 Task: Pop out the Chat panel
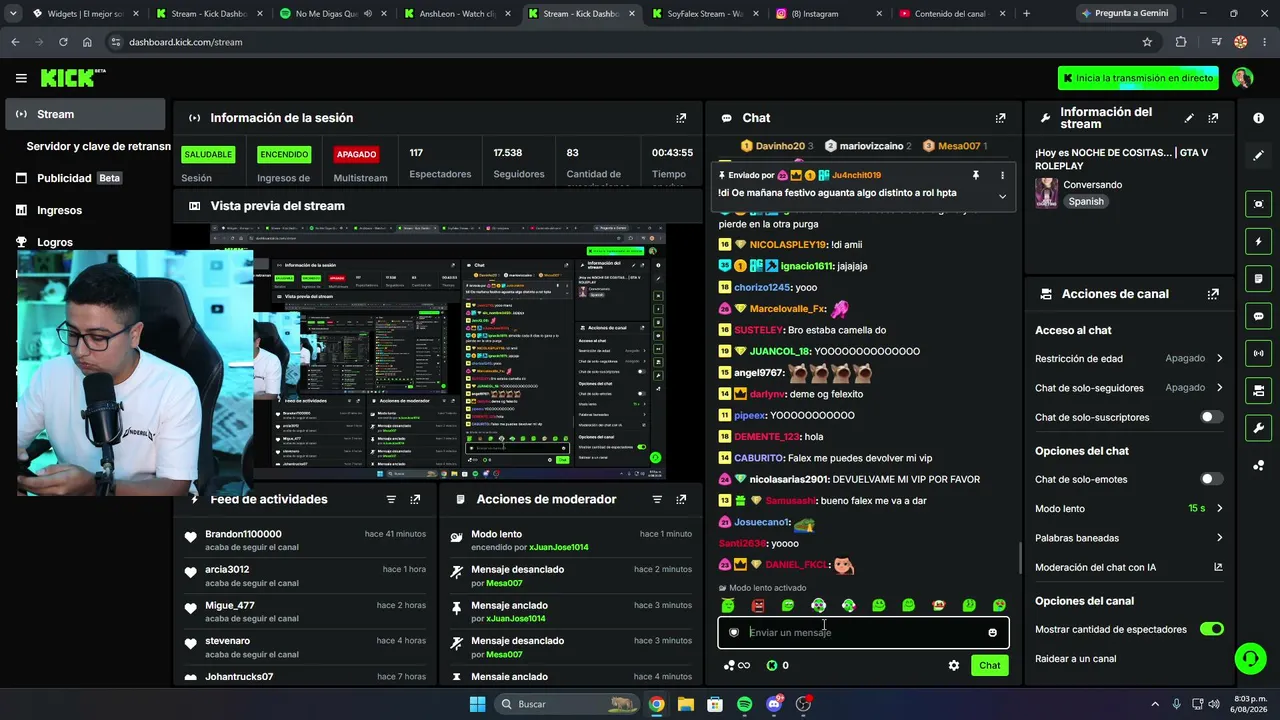(x=1000, y=118)
